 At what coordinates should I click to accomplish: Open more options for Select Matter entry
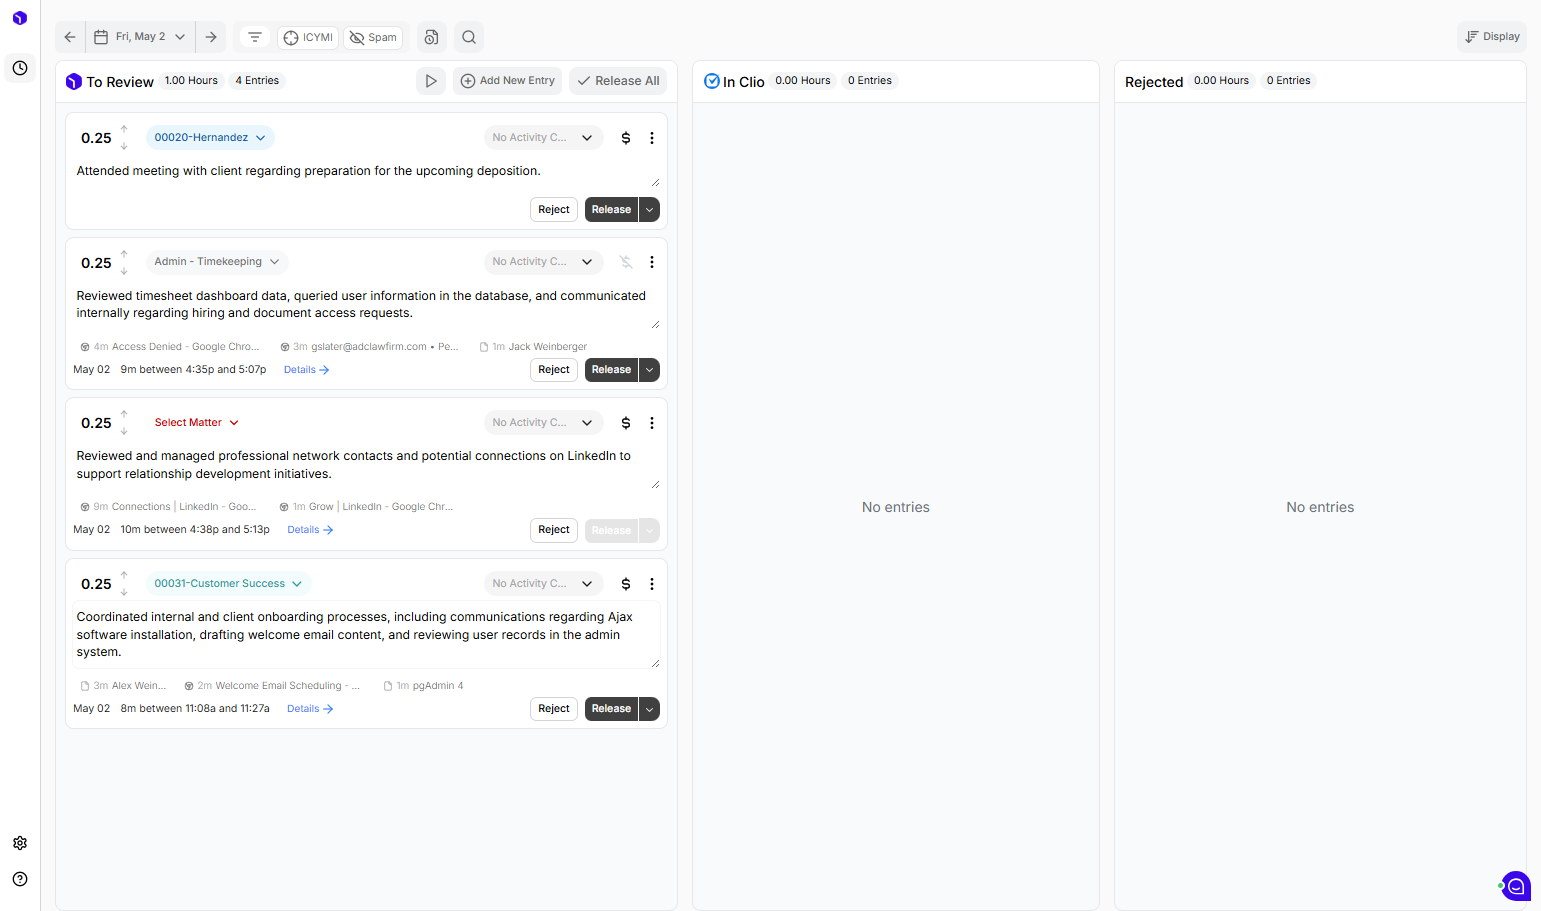coord(652,423)
